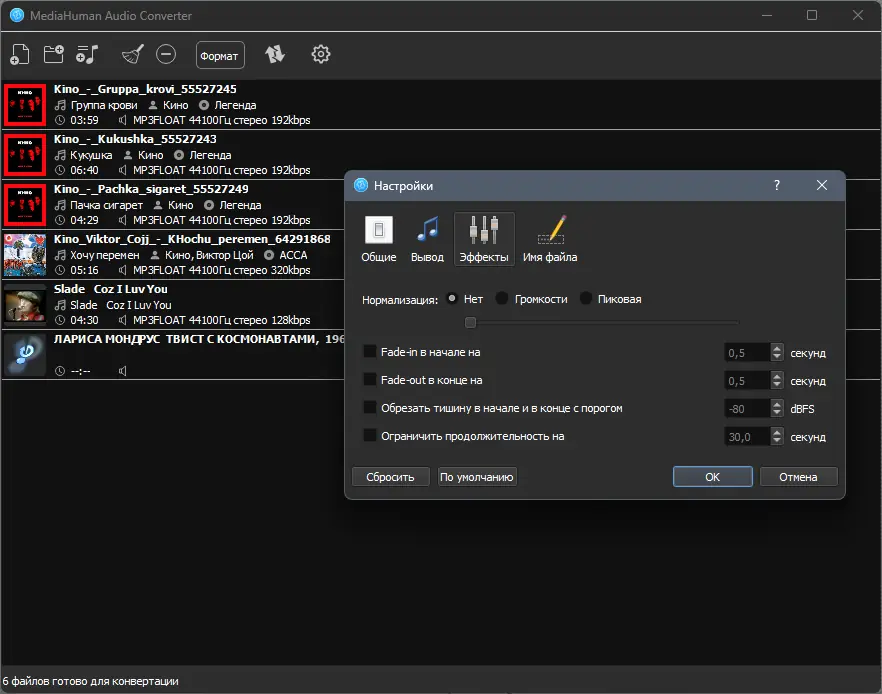Enable Обрезать тишину checkbox
This screenshot has height=694, width=882.
point(369,408)
